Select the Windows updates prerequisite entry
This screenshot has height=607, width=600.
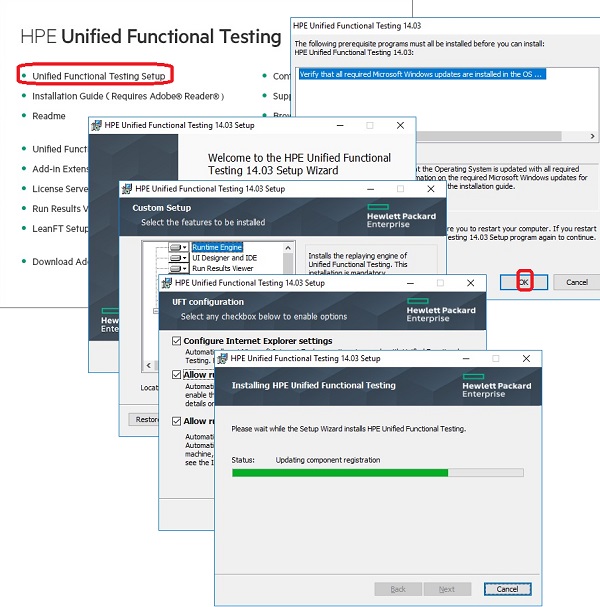[x=422, y=74]
